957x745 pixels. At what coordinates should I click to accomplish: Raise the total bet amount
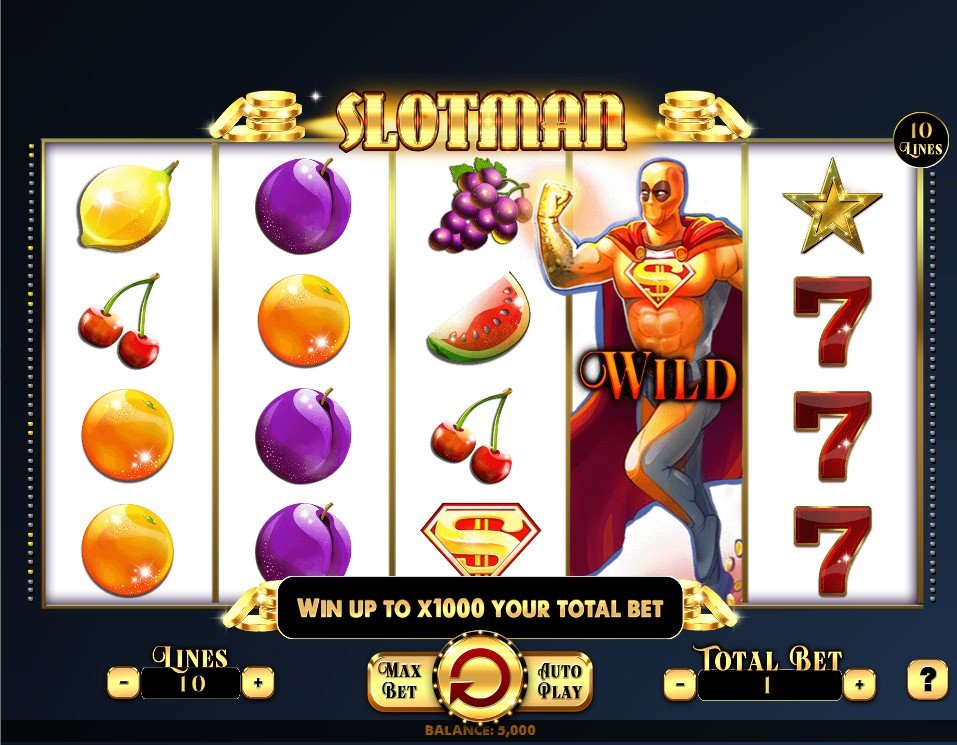[859, 684]
